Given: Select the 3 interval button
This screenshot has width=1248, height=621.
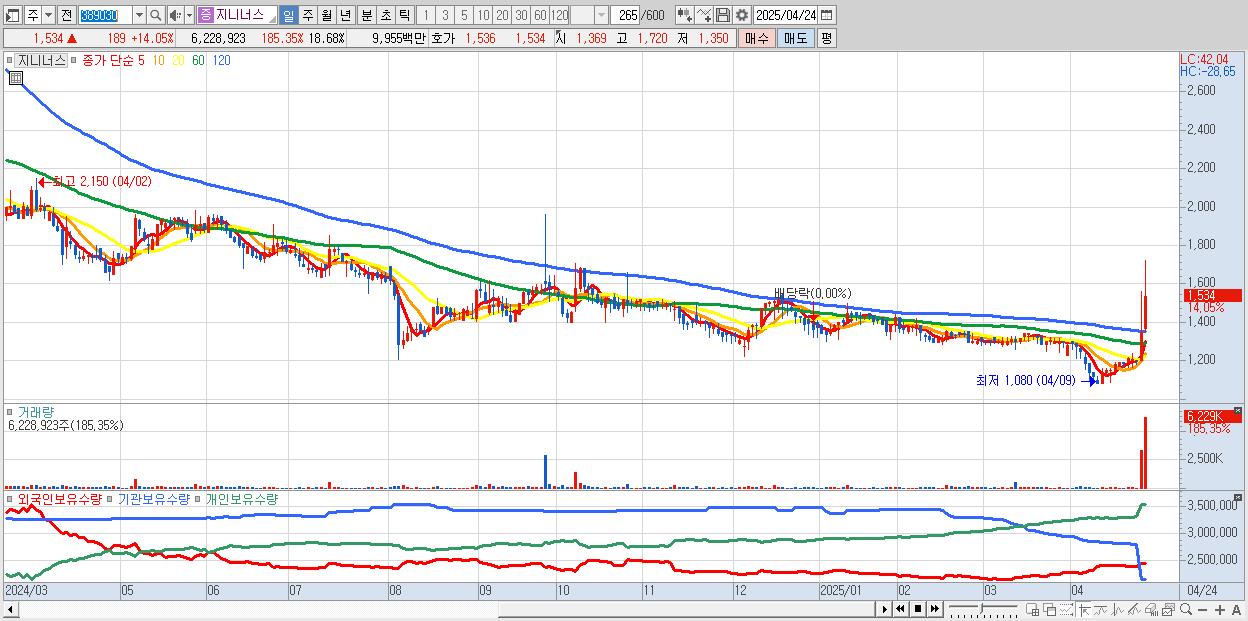Looking at the screenshot, I should click(445, 15).
